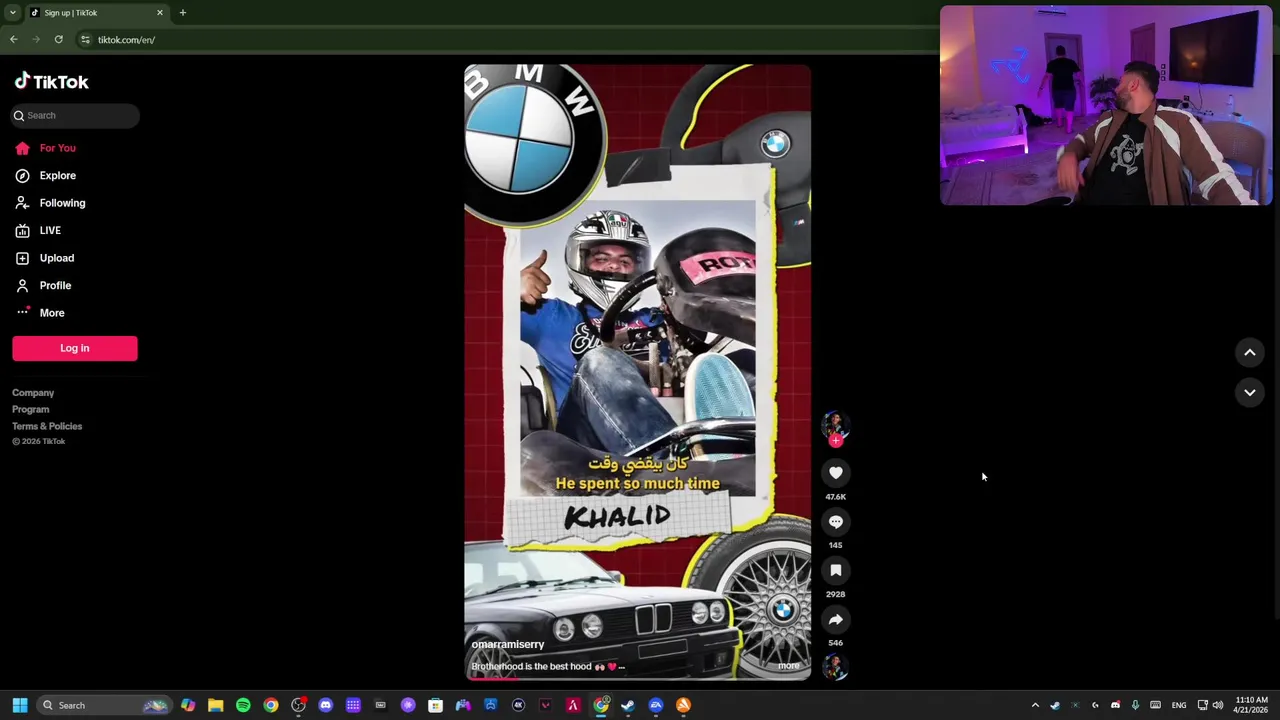Click the TikTok logo

click(51, 82)
